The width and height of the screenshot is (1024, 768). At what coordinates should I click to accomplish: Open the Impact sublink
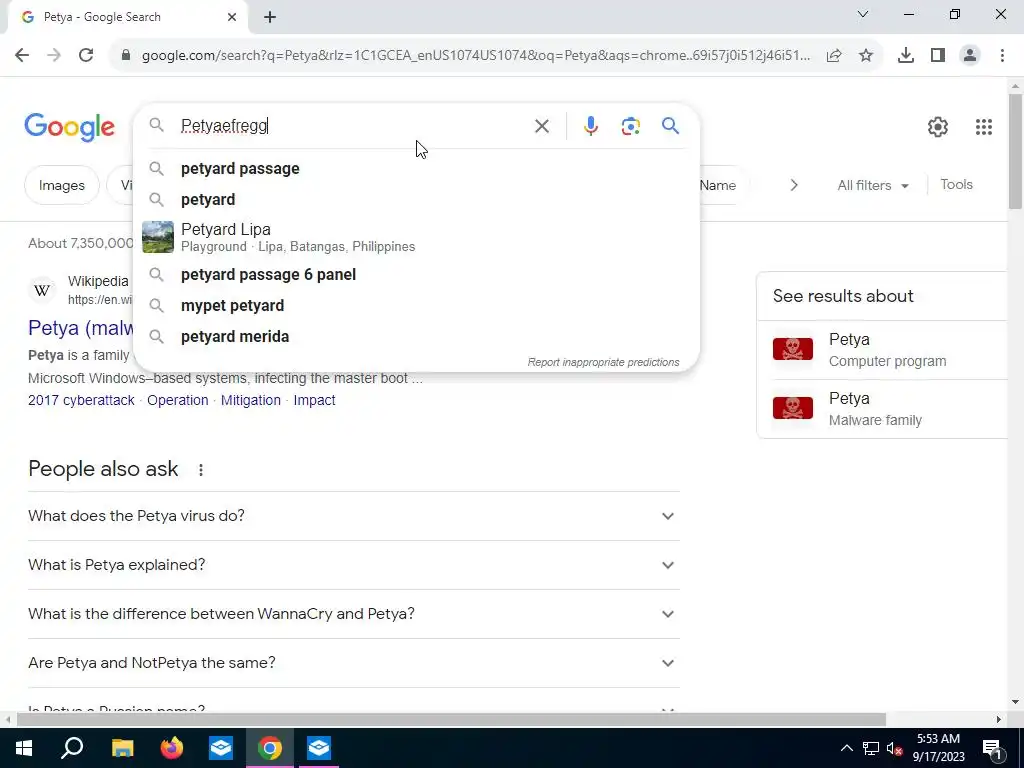click(x=314, y=400)
